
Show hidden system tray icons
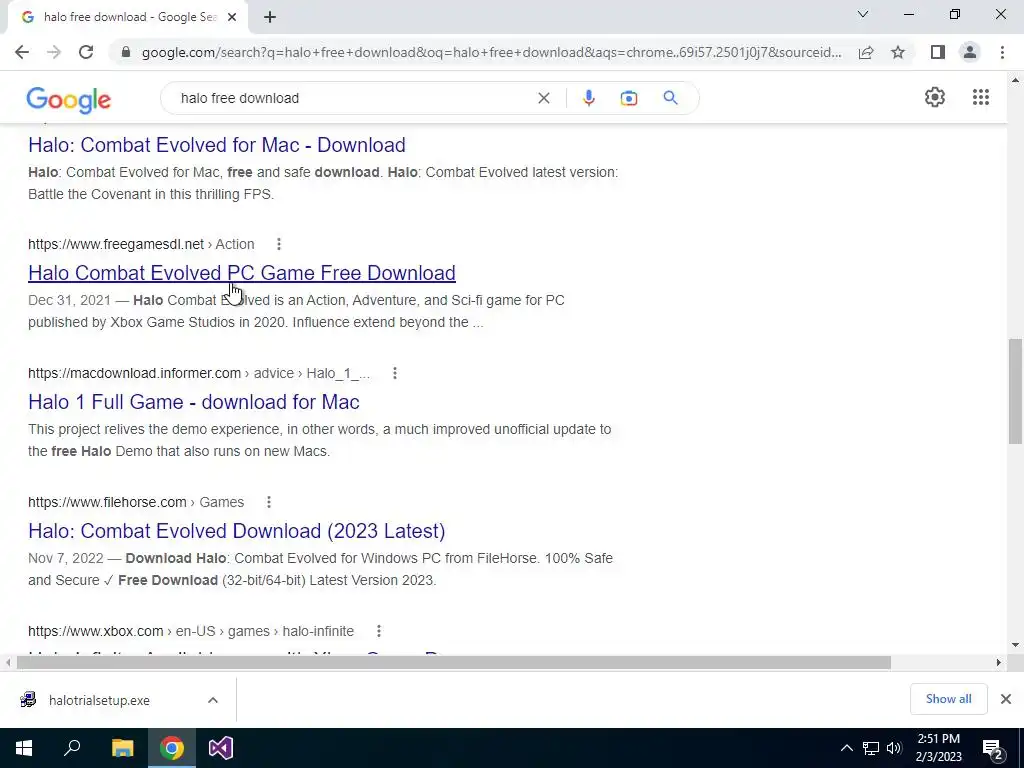click(x=846, y=748)
